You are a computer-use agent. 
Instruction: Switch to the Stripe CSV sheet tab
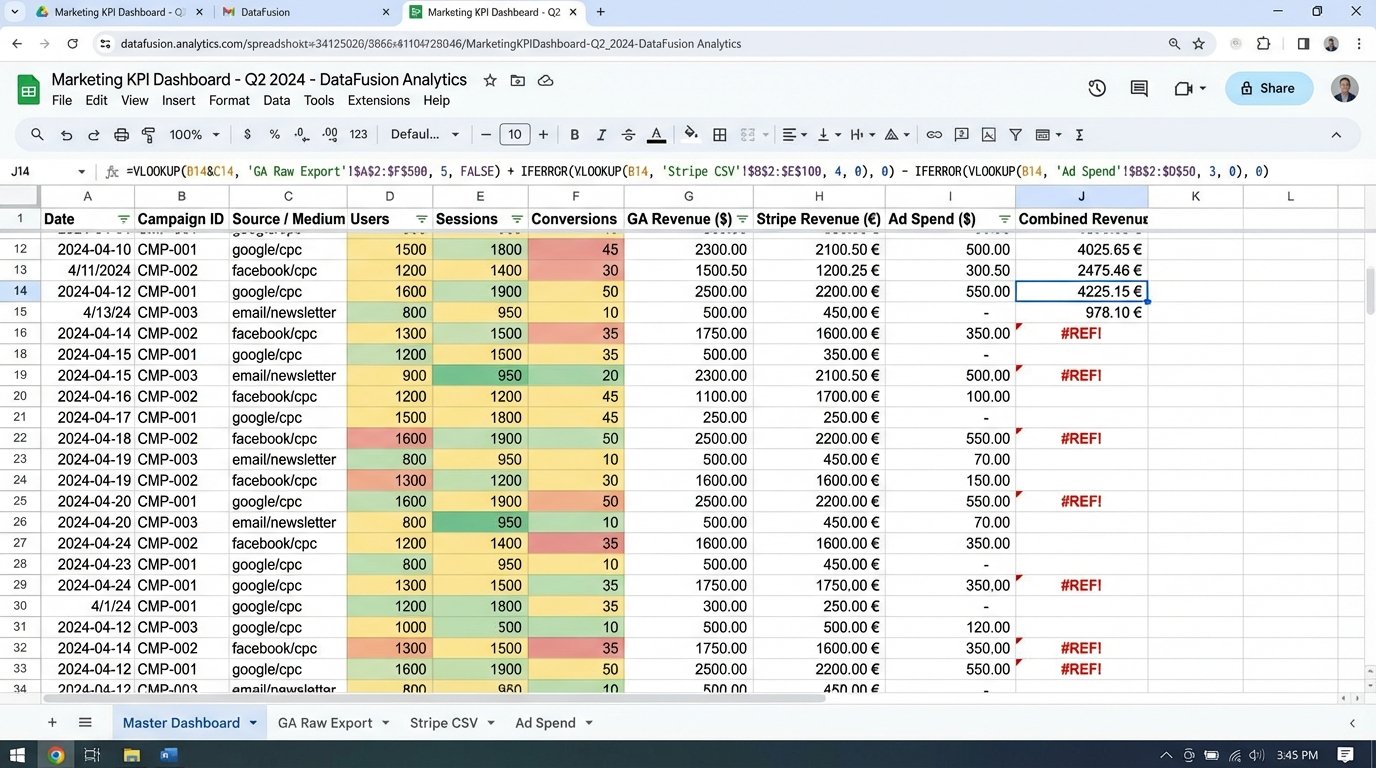[x=443, y=722]
